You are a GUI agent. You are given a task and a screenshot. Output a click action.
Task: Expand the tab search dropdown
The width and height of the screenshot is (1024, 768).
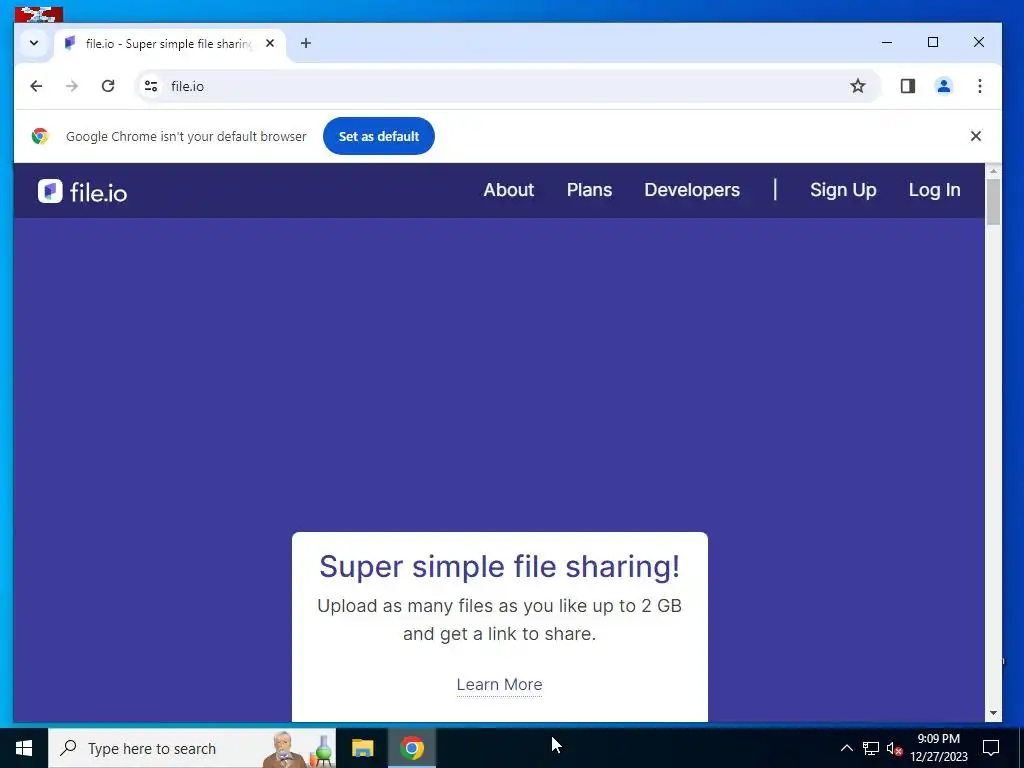tap(34, 43)
